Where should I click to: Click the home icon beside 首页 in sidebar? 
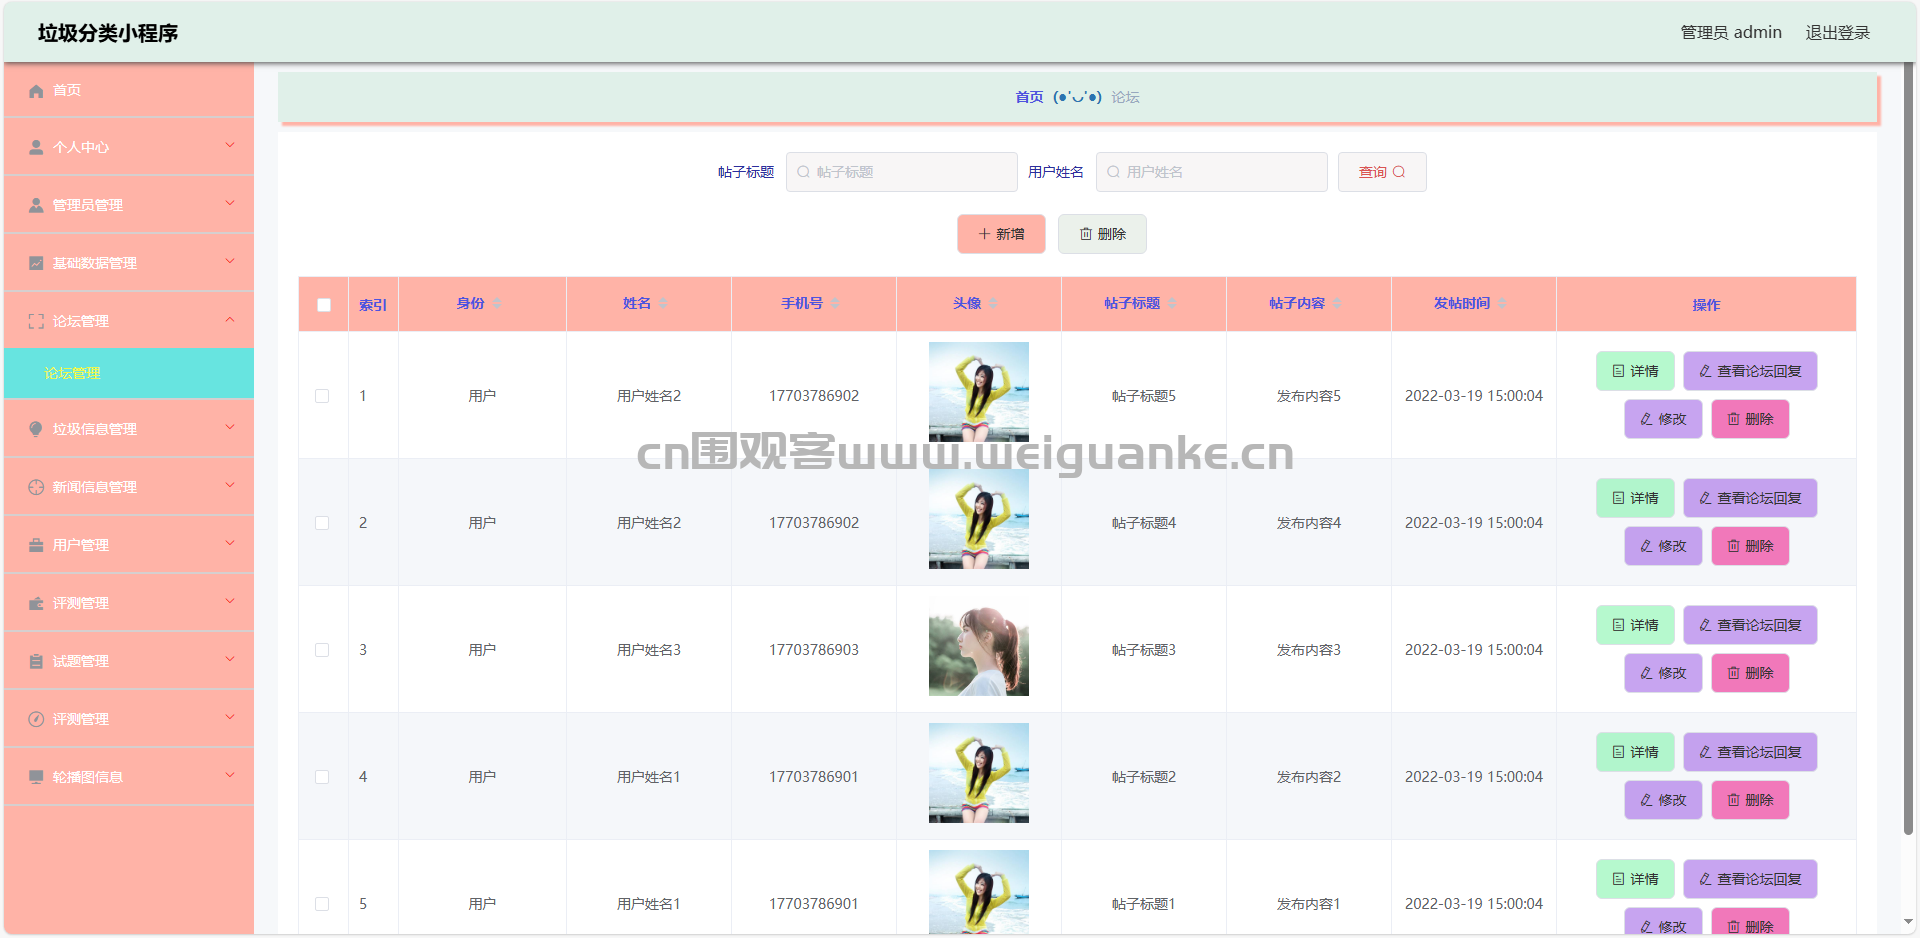36,91
